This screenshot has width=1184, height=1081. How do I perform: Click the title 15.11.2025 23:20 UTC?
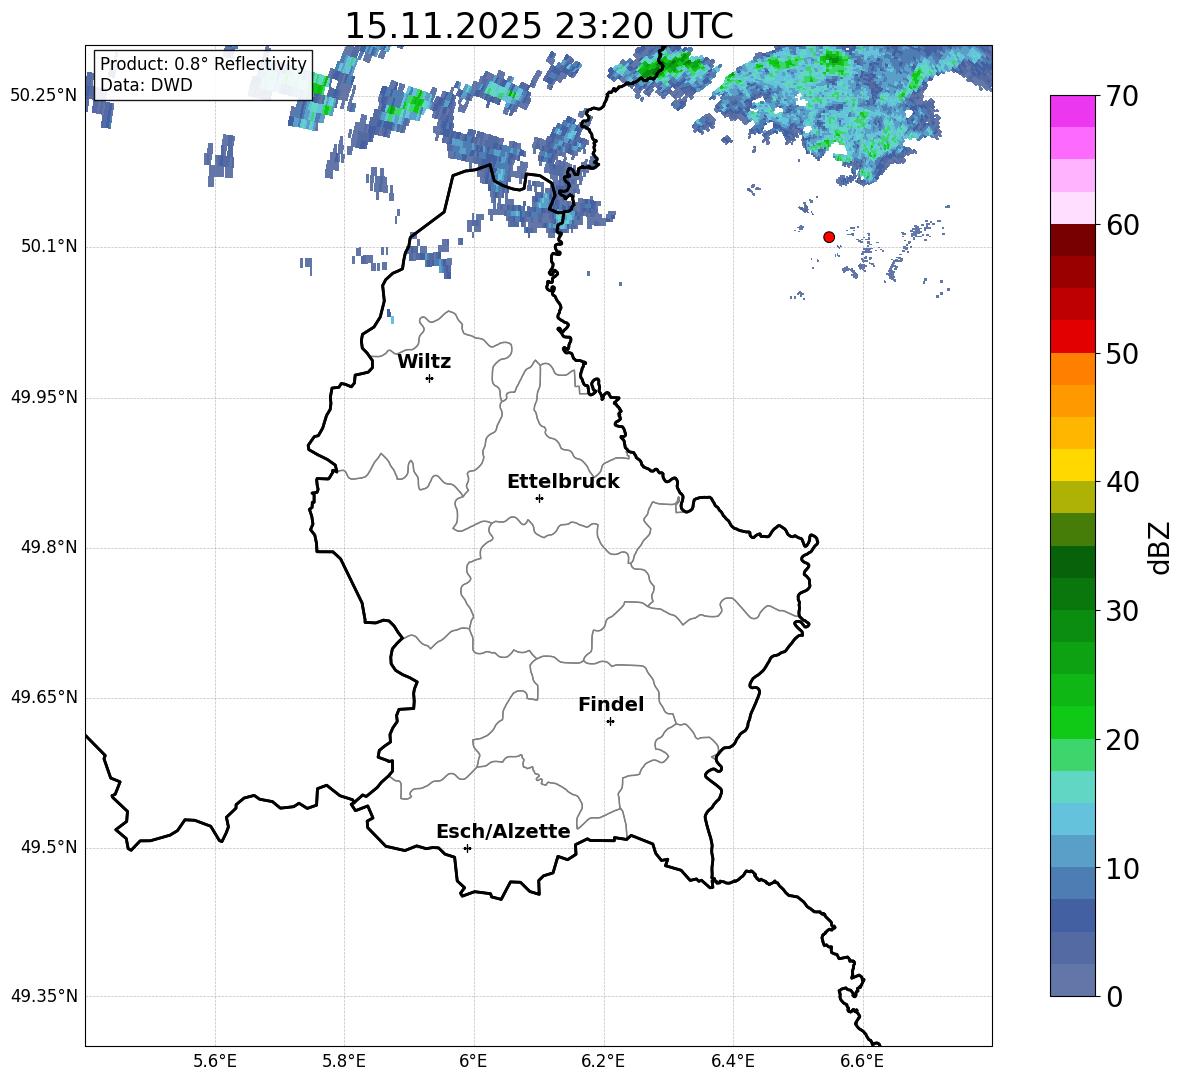tap(539, 26)
